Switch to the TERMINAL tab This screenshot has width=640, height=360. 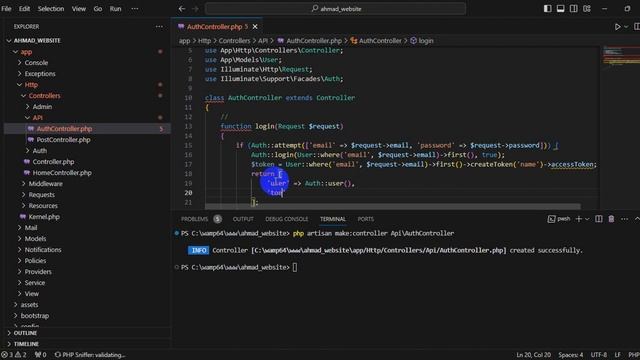click(x=333, y=219)
